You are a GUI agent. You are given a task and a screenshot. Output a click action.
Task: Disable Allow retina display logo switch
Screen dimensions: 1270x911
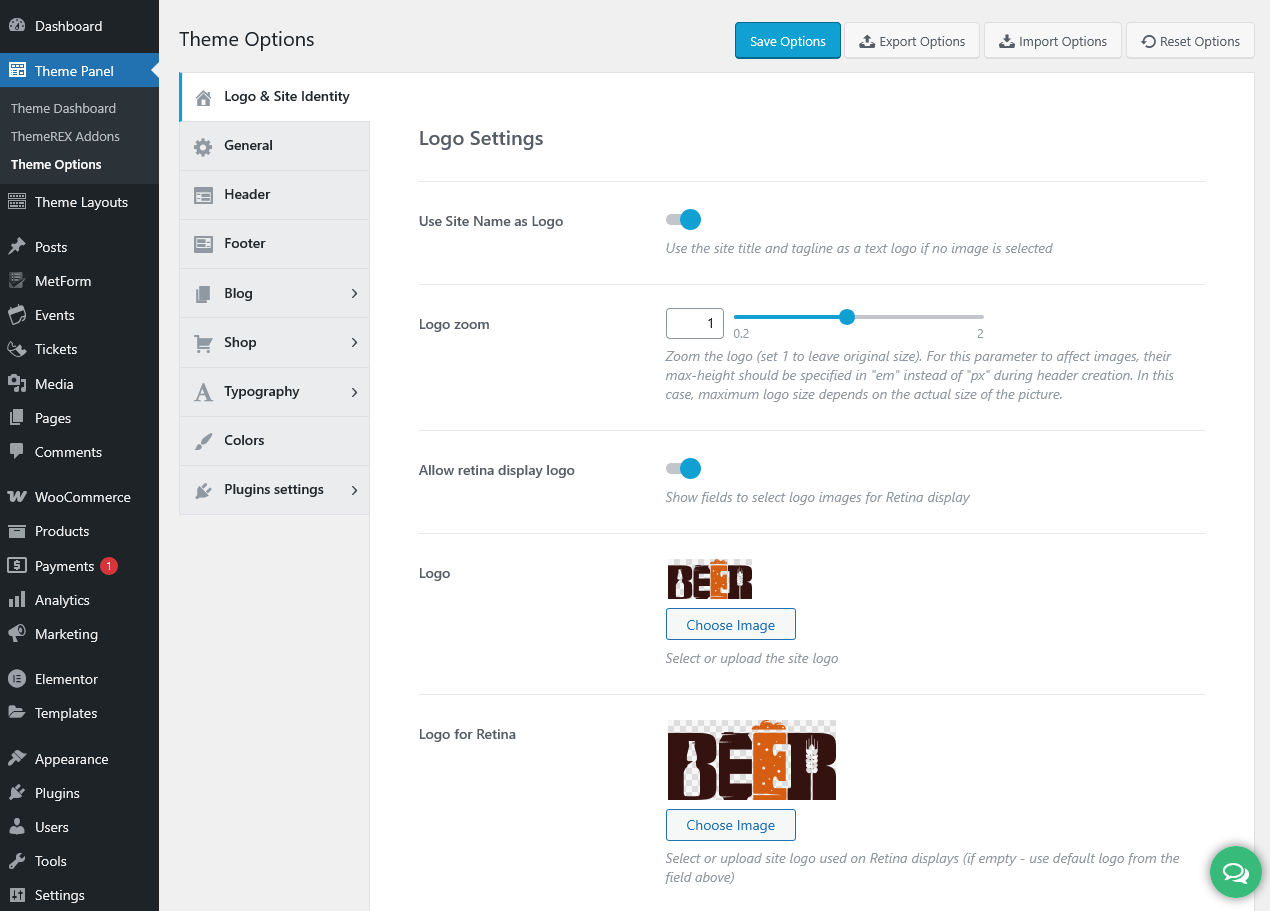[x=684, y=469]
